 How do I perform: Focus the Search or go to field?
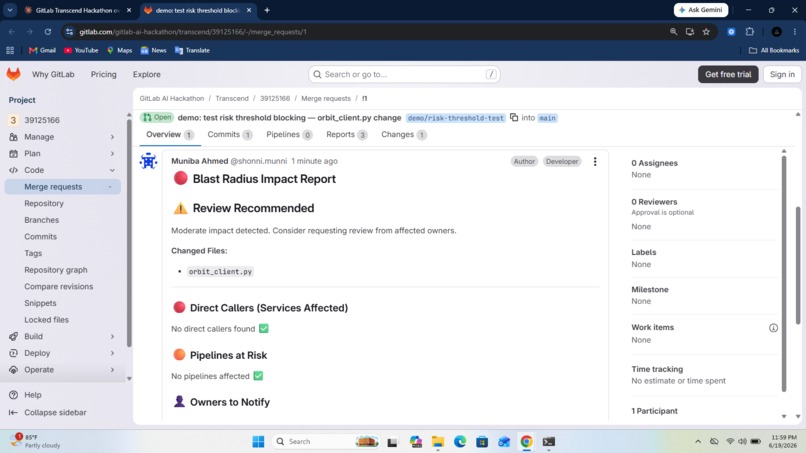(404, 74)
